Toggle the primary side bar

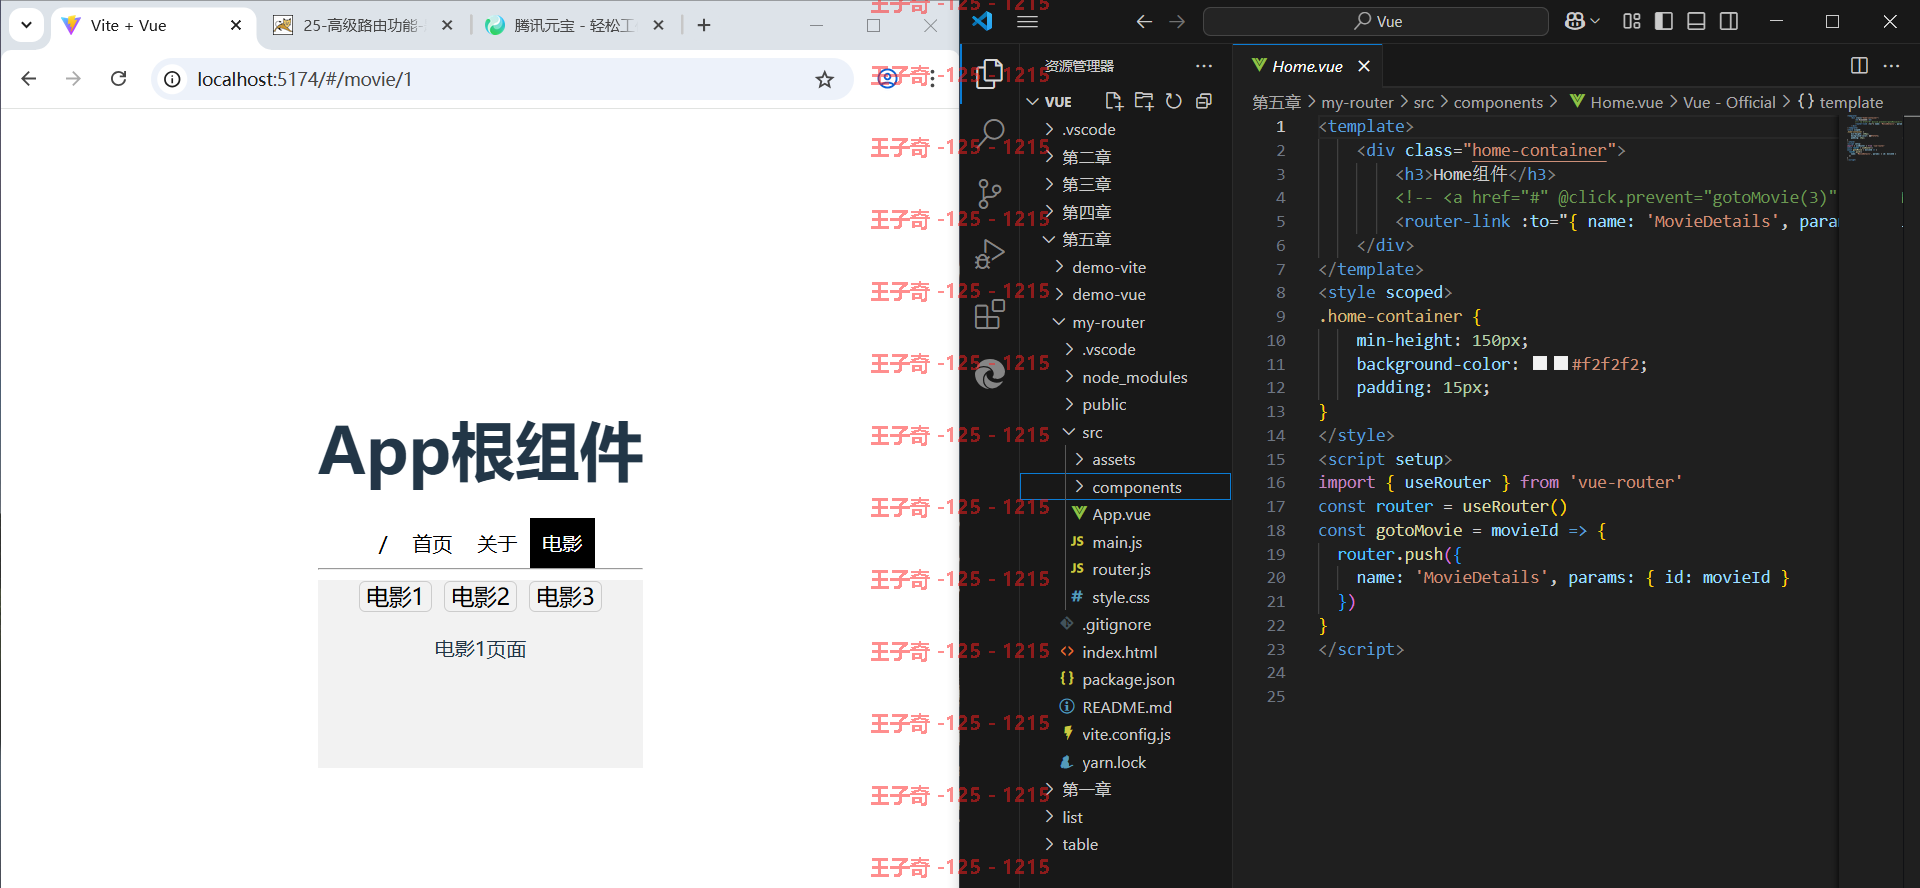(1664, 21)
